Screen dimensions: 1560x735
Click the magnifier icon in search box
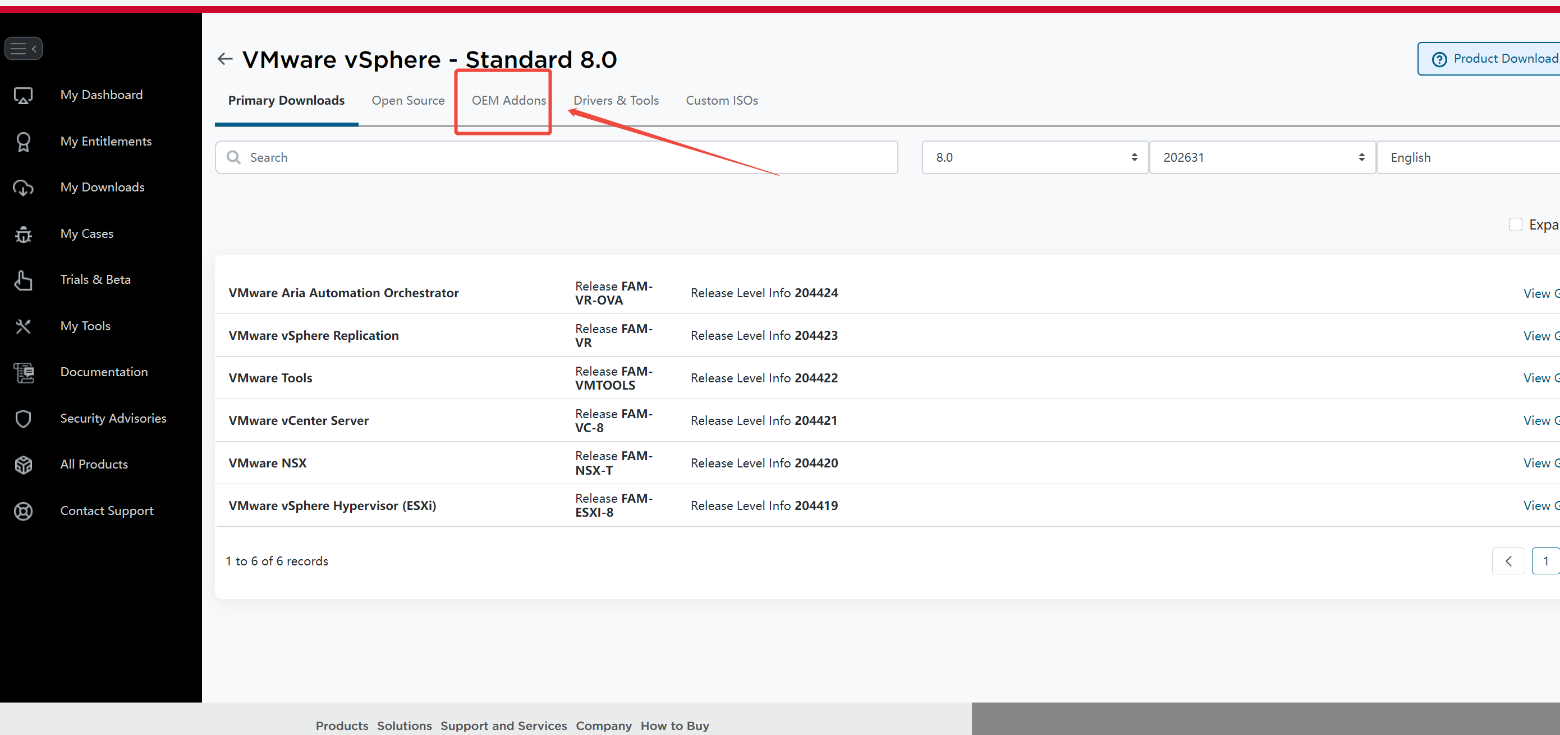(x=234, y=158)
